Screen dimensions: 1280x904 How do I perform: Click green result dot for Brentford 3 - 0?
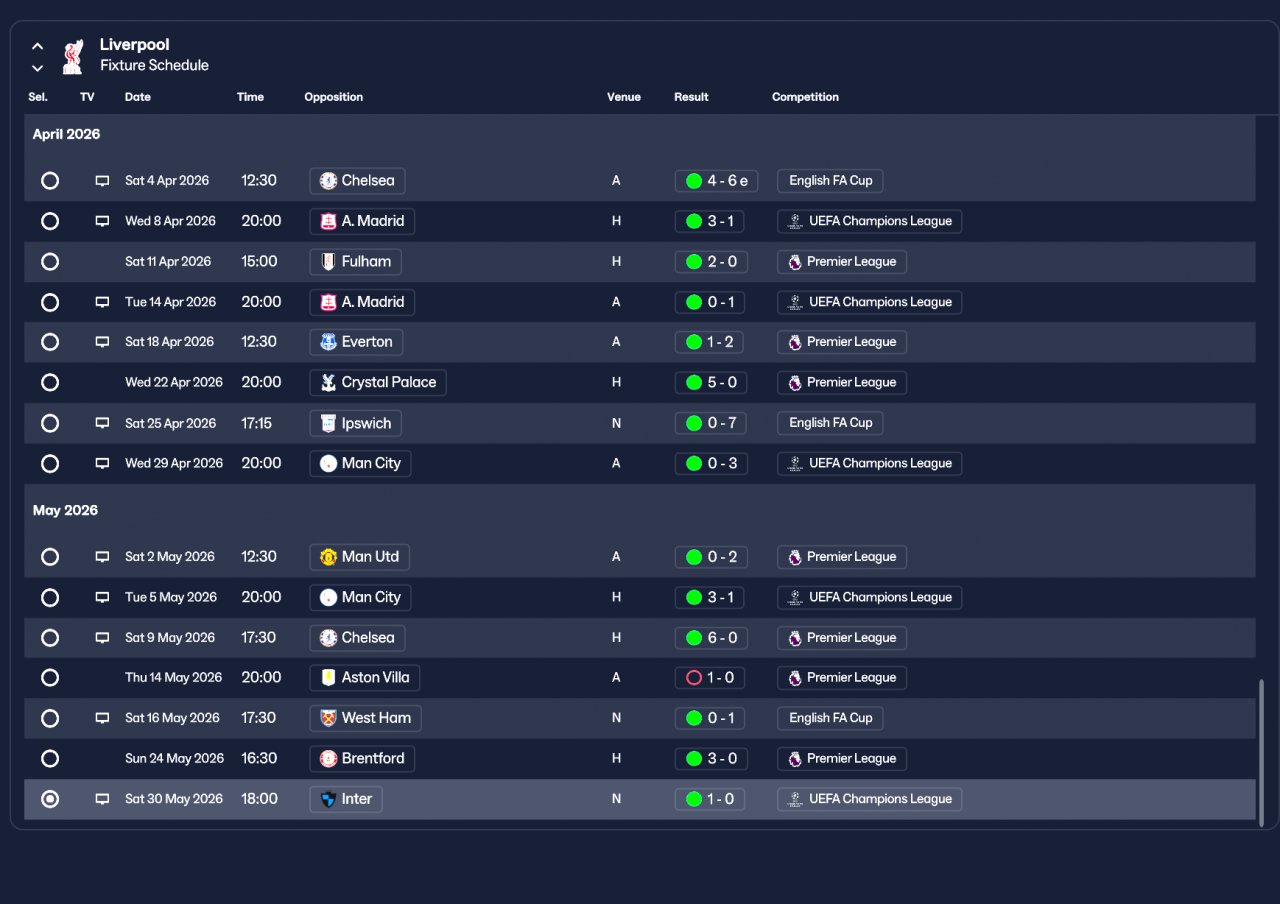tap(694, 759)
